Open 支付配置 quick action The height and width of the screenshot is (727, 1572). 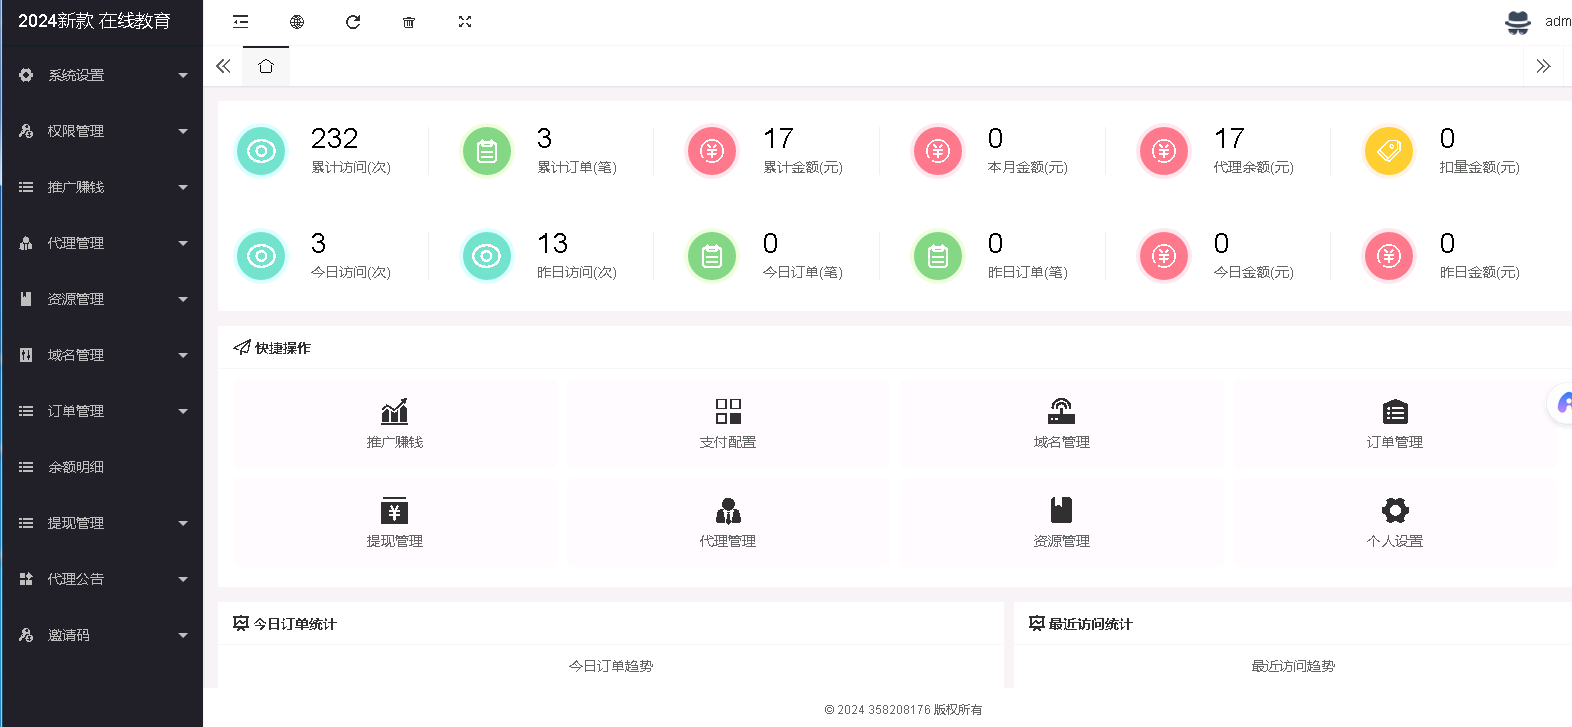[x=728, y=423]
